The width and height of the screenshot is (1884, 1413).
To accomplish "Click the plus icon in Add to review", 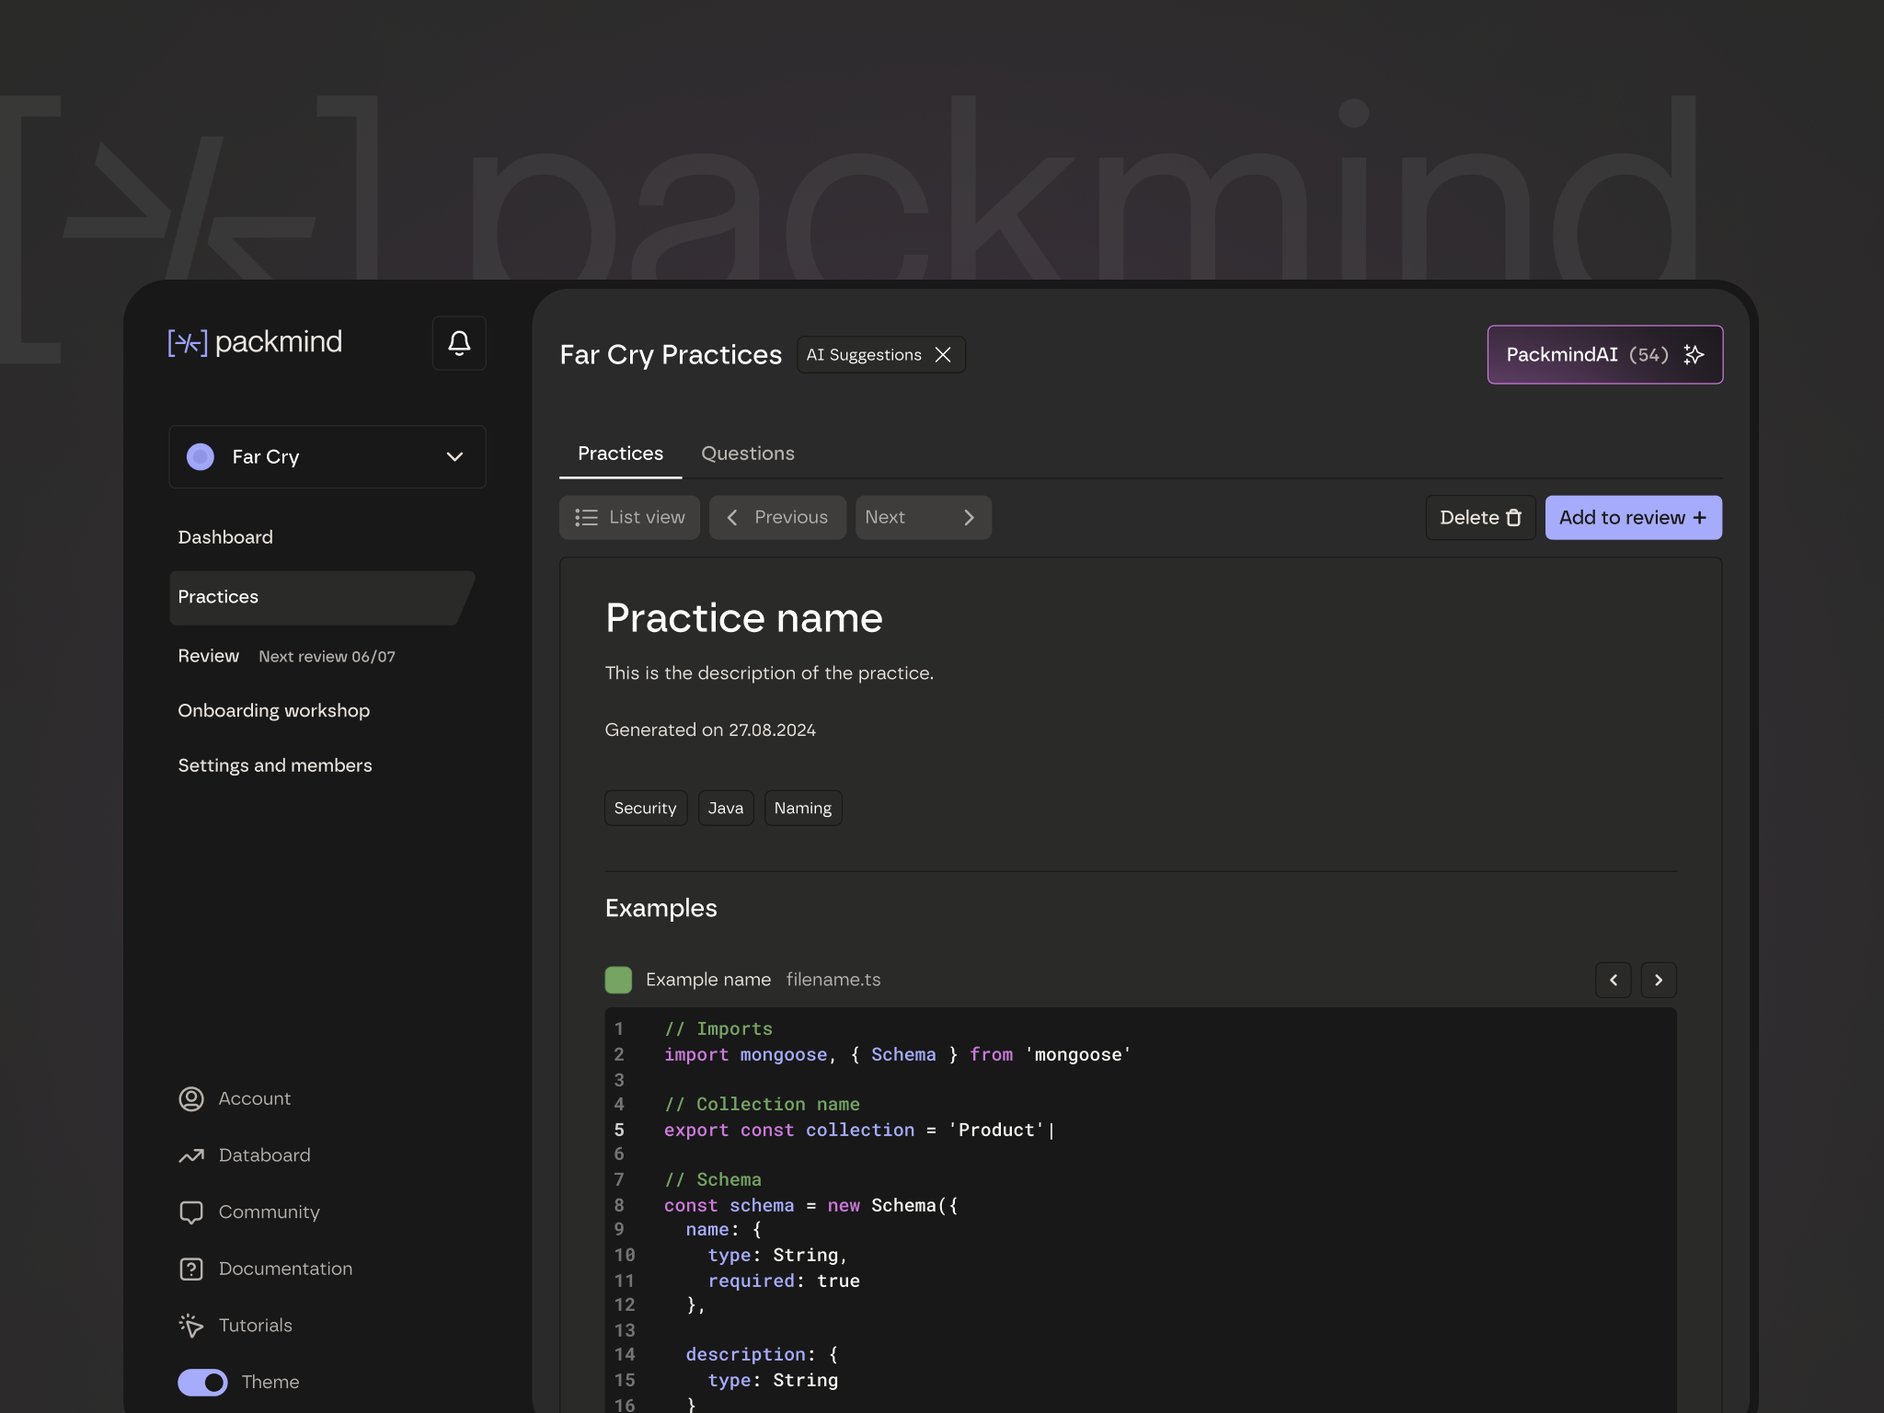I will click(x=1699, y=518).
